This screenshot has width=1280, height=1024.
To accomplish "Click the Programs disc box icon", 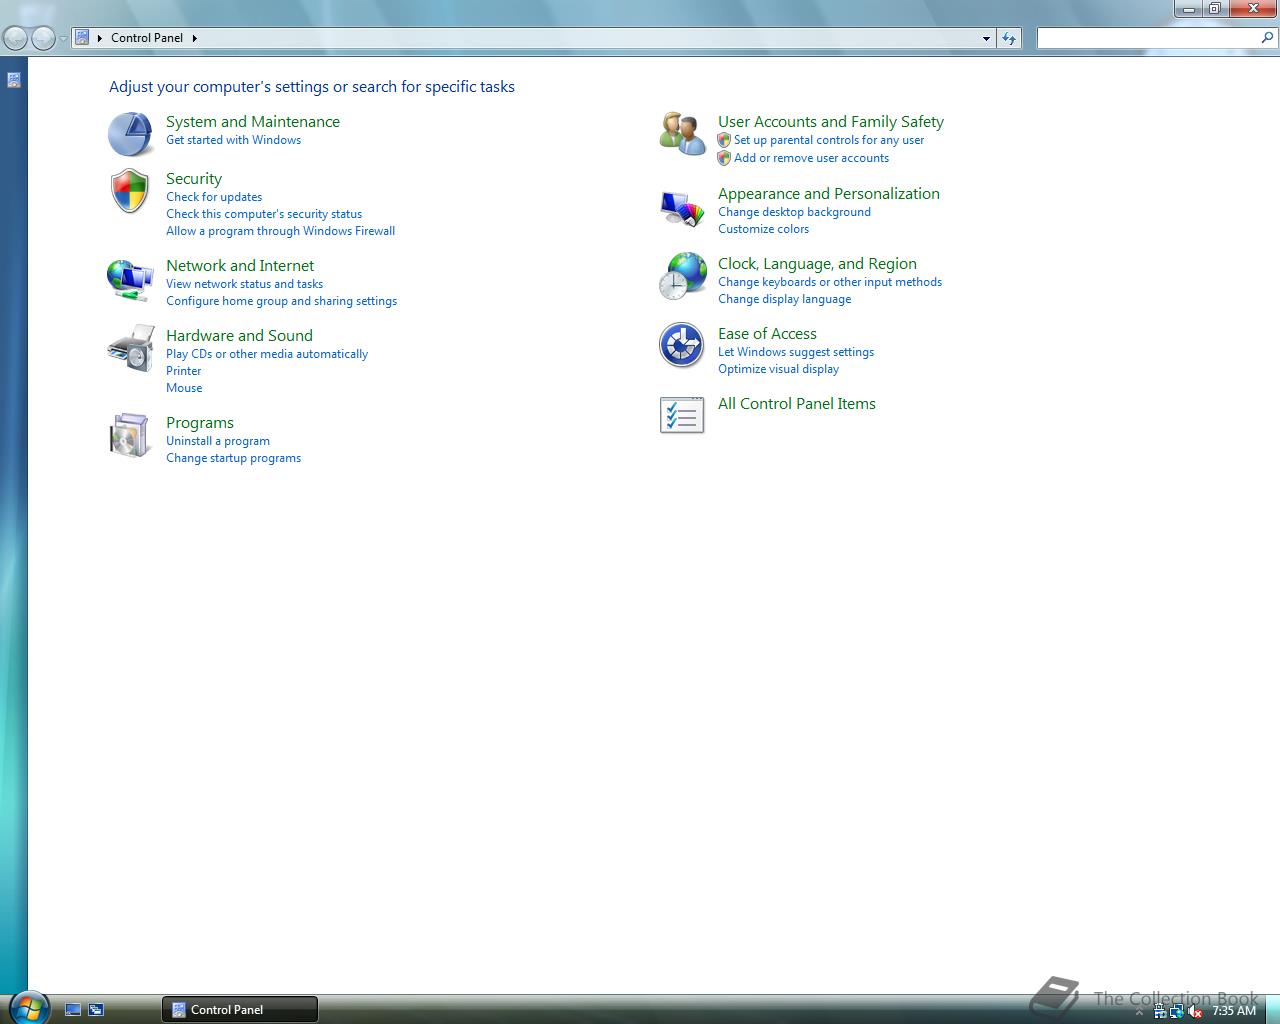I will pyautogui.click(x=130, y=435).
